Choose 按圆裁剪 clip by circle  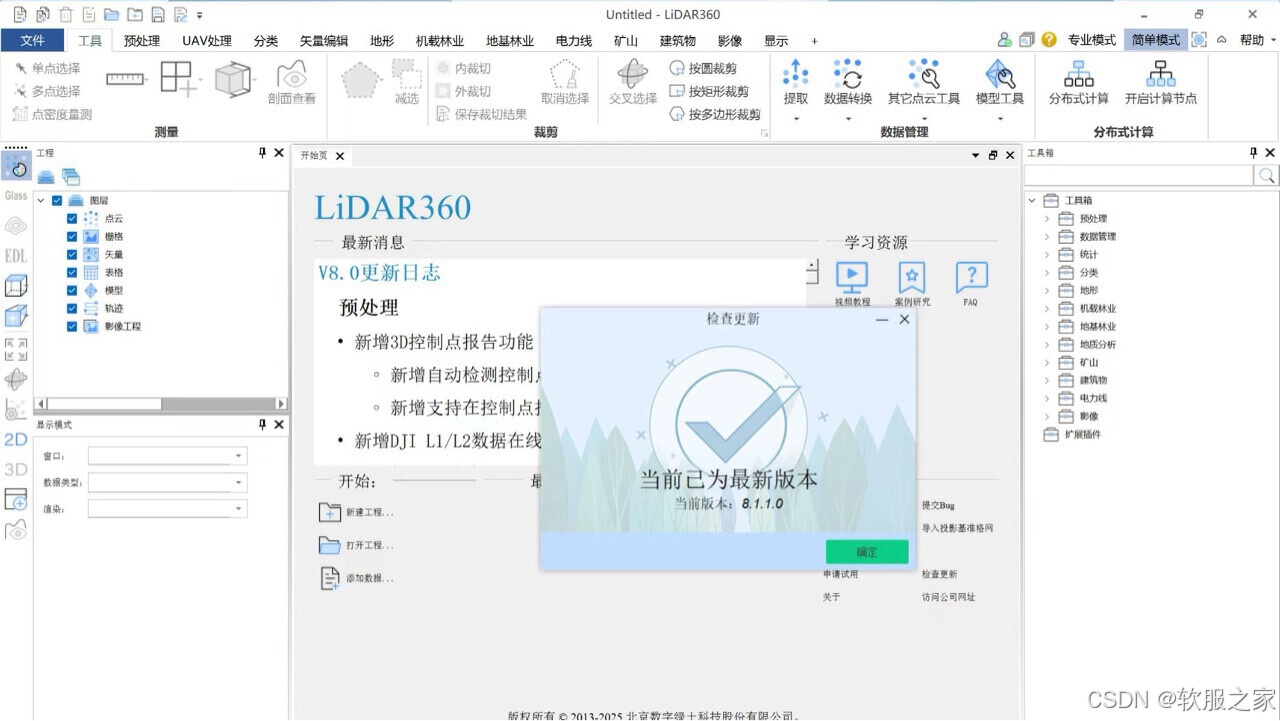click(x=703, y=68)
